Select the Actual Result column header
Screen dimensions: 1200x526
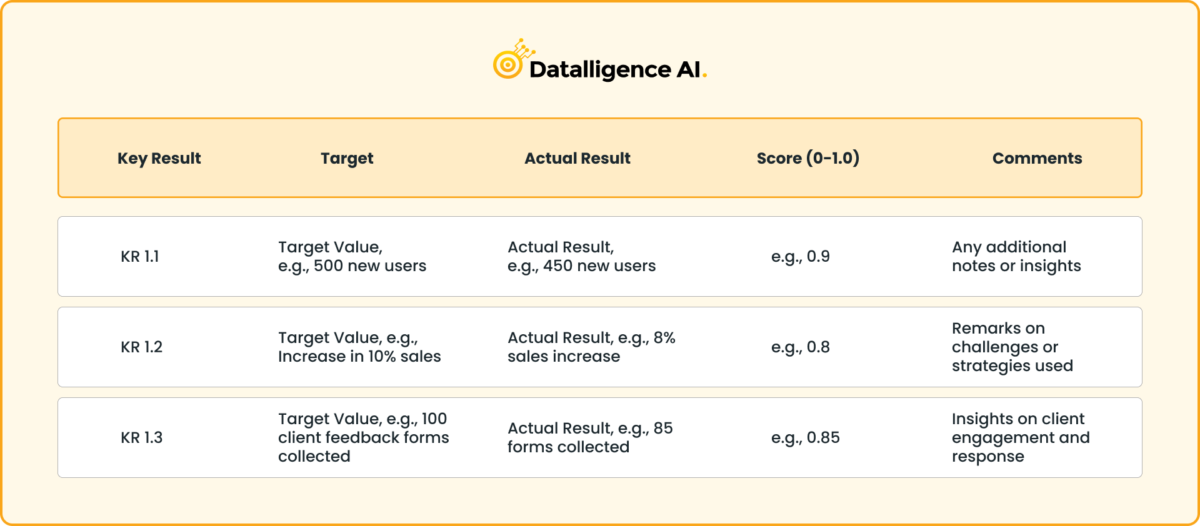coord(577,158)
